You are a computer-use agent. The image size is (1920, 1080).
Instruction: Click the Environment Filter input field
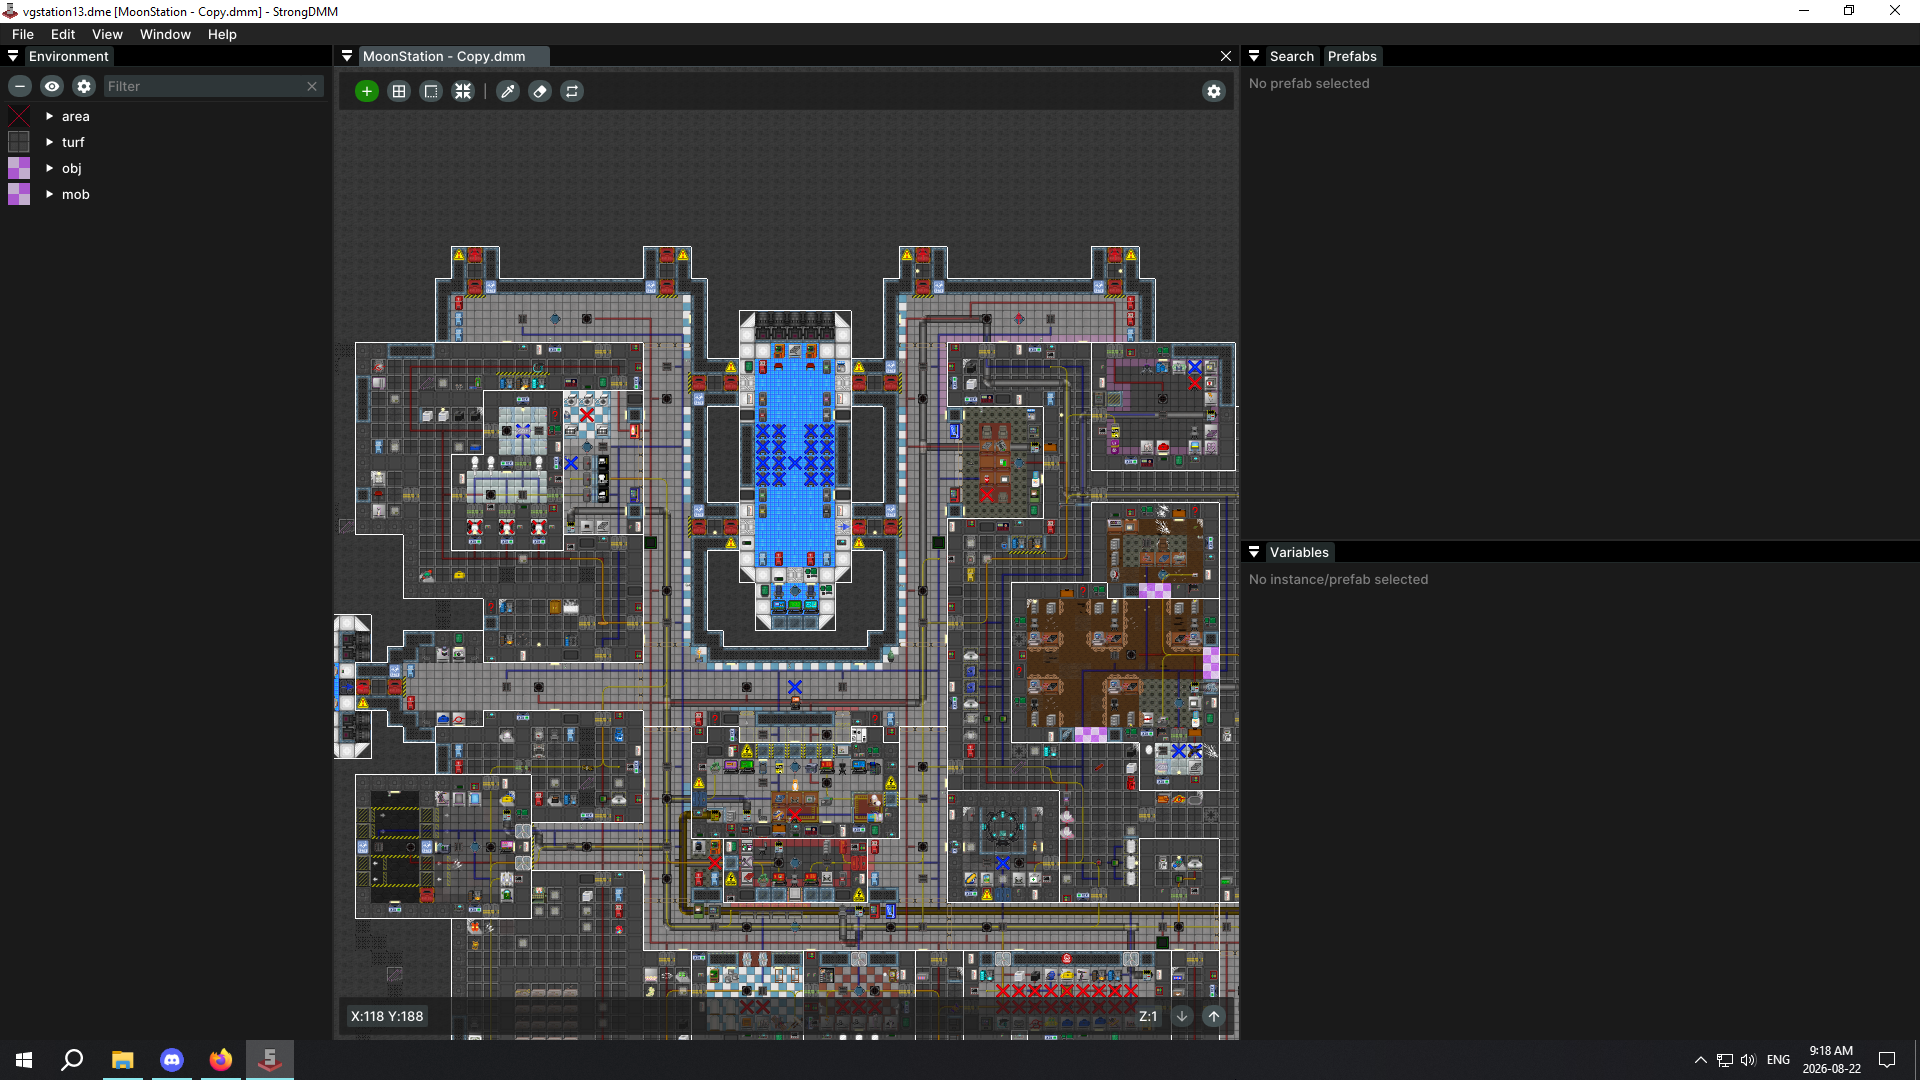204,86
